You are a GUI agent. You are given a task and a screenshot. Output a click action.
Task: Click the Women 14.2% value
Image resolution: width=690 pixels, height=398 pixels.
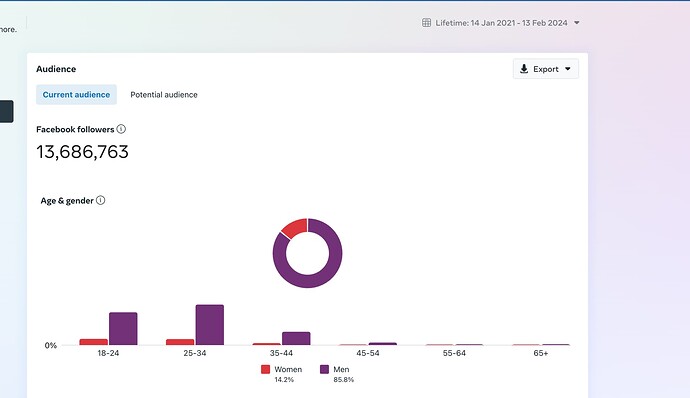click(284, 380)
